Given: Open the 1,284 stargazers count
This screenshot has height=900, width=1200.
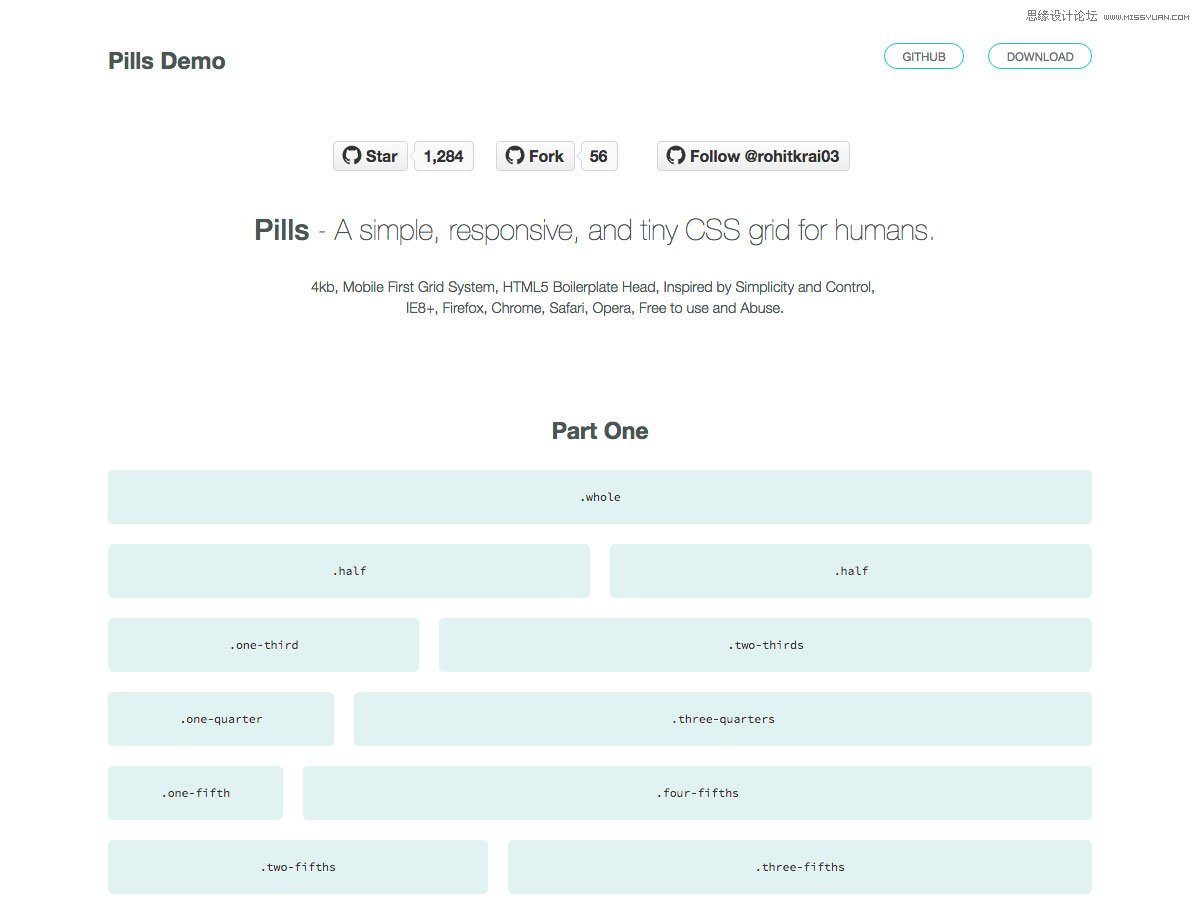Looking at the screenshot, I should tap(444, 156).
